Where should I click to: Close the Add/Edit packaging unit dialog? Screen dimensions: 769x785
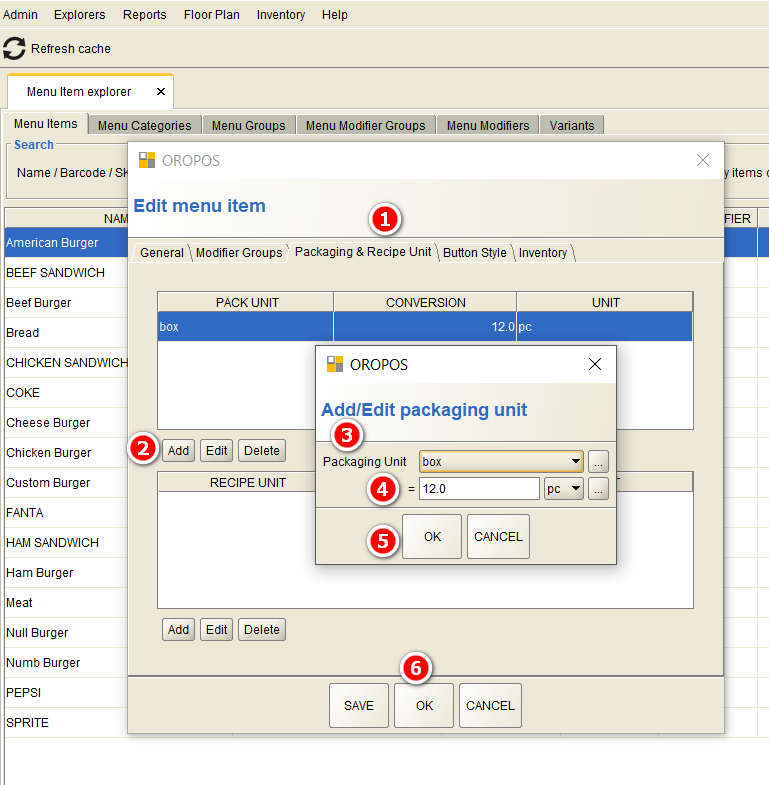point(595,364)
